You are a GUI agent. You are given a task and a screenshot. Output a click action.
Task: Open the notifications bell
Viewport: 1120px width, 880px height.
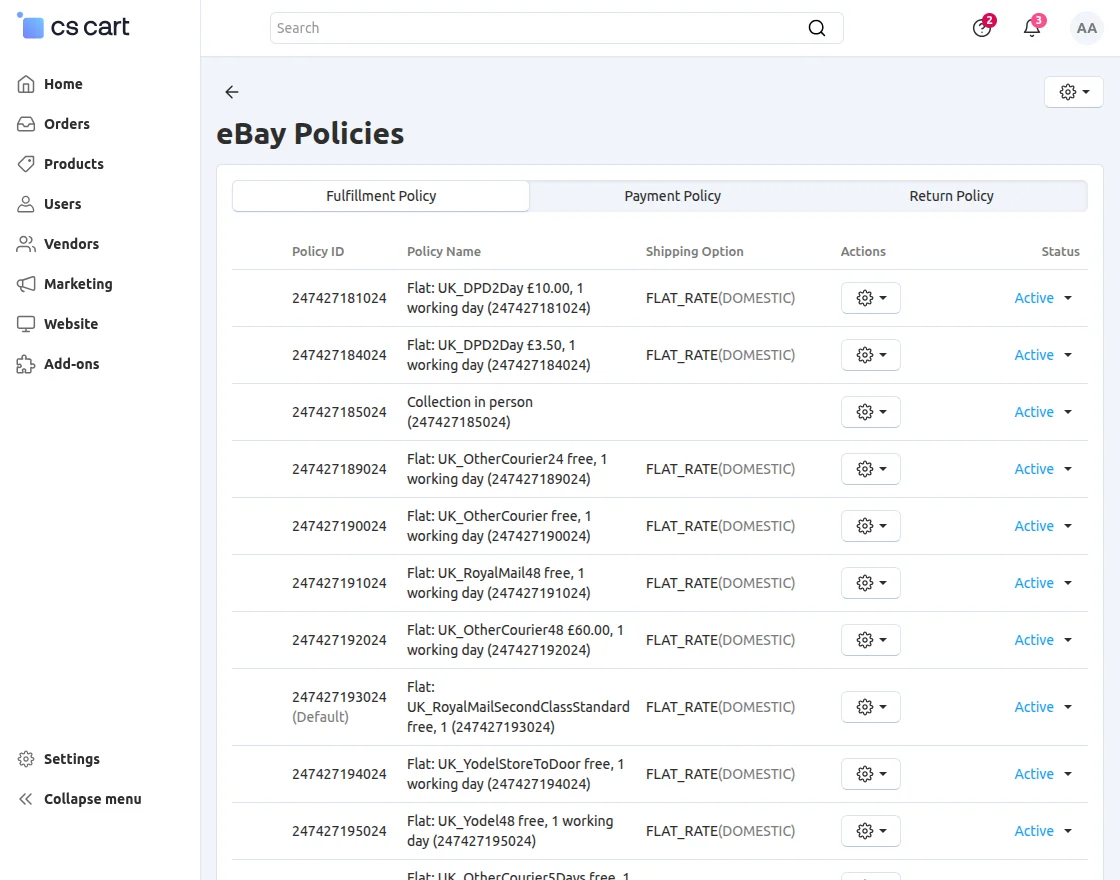[1032, 28]
